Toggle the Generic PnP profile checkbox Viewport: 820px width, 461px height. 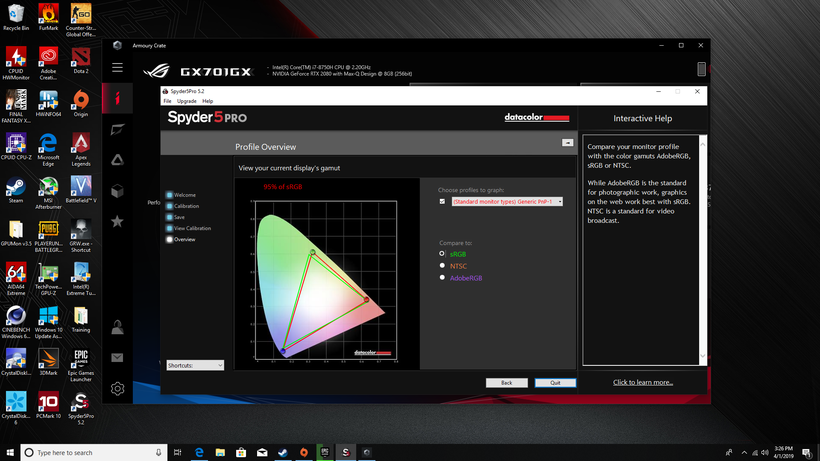pyautogui.click(x=443, y=201)
